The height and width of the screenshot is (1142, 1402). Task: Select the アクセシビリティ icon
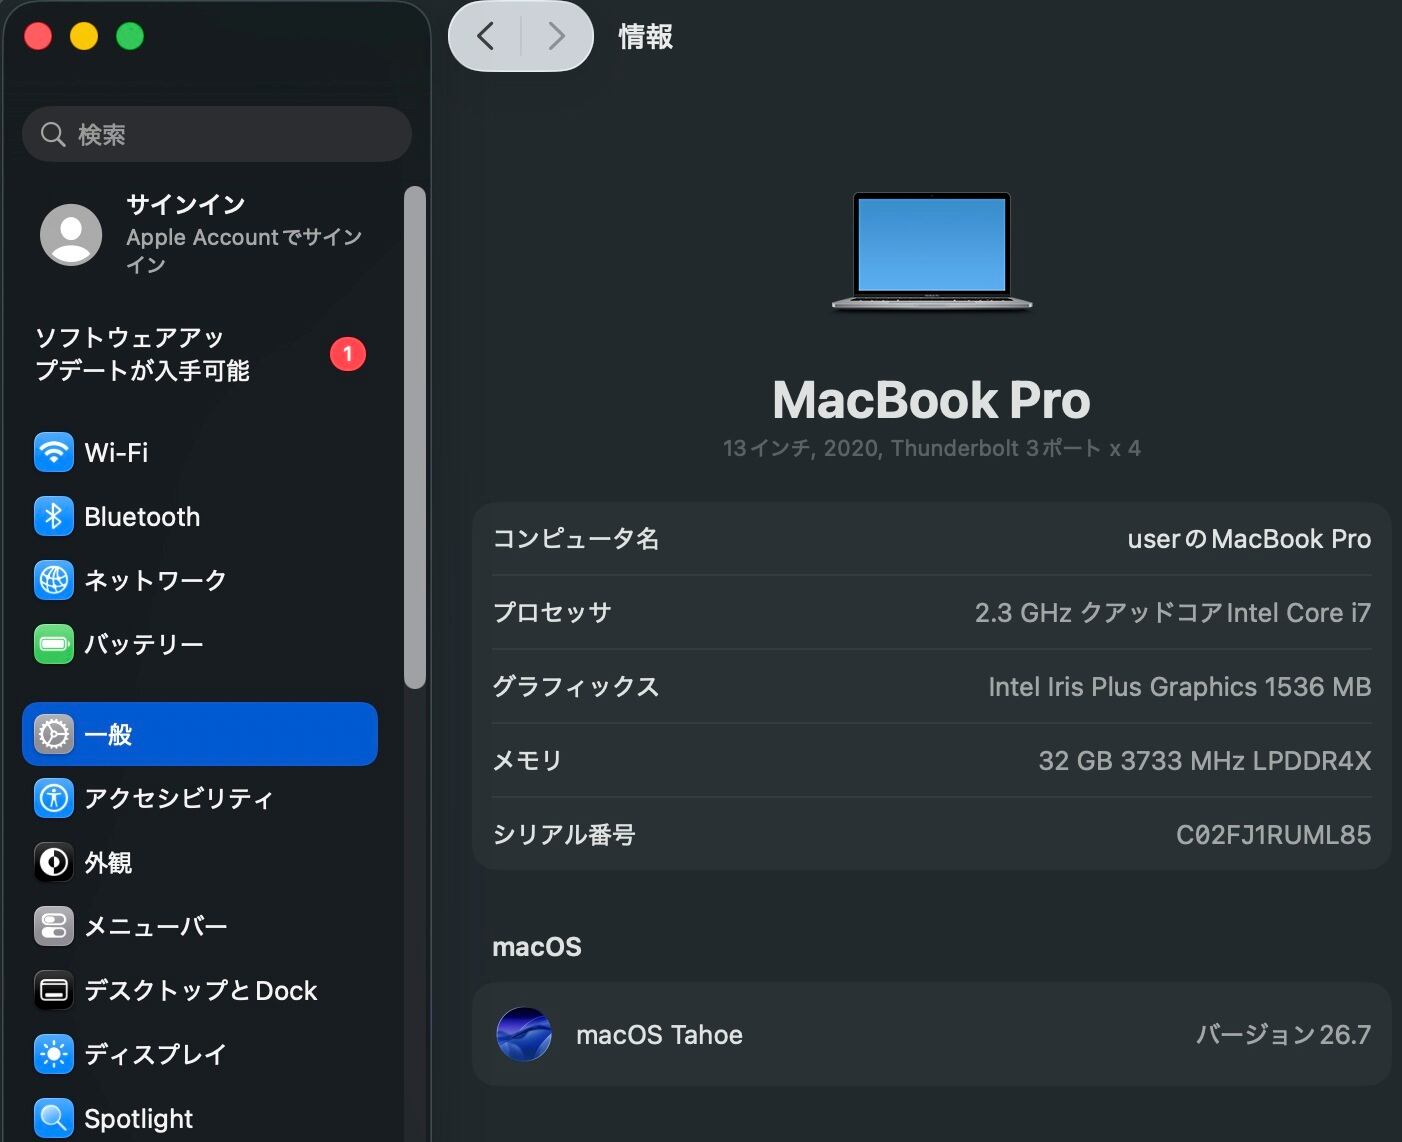point(54,799)
